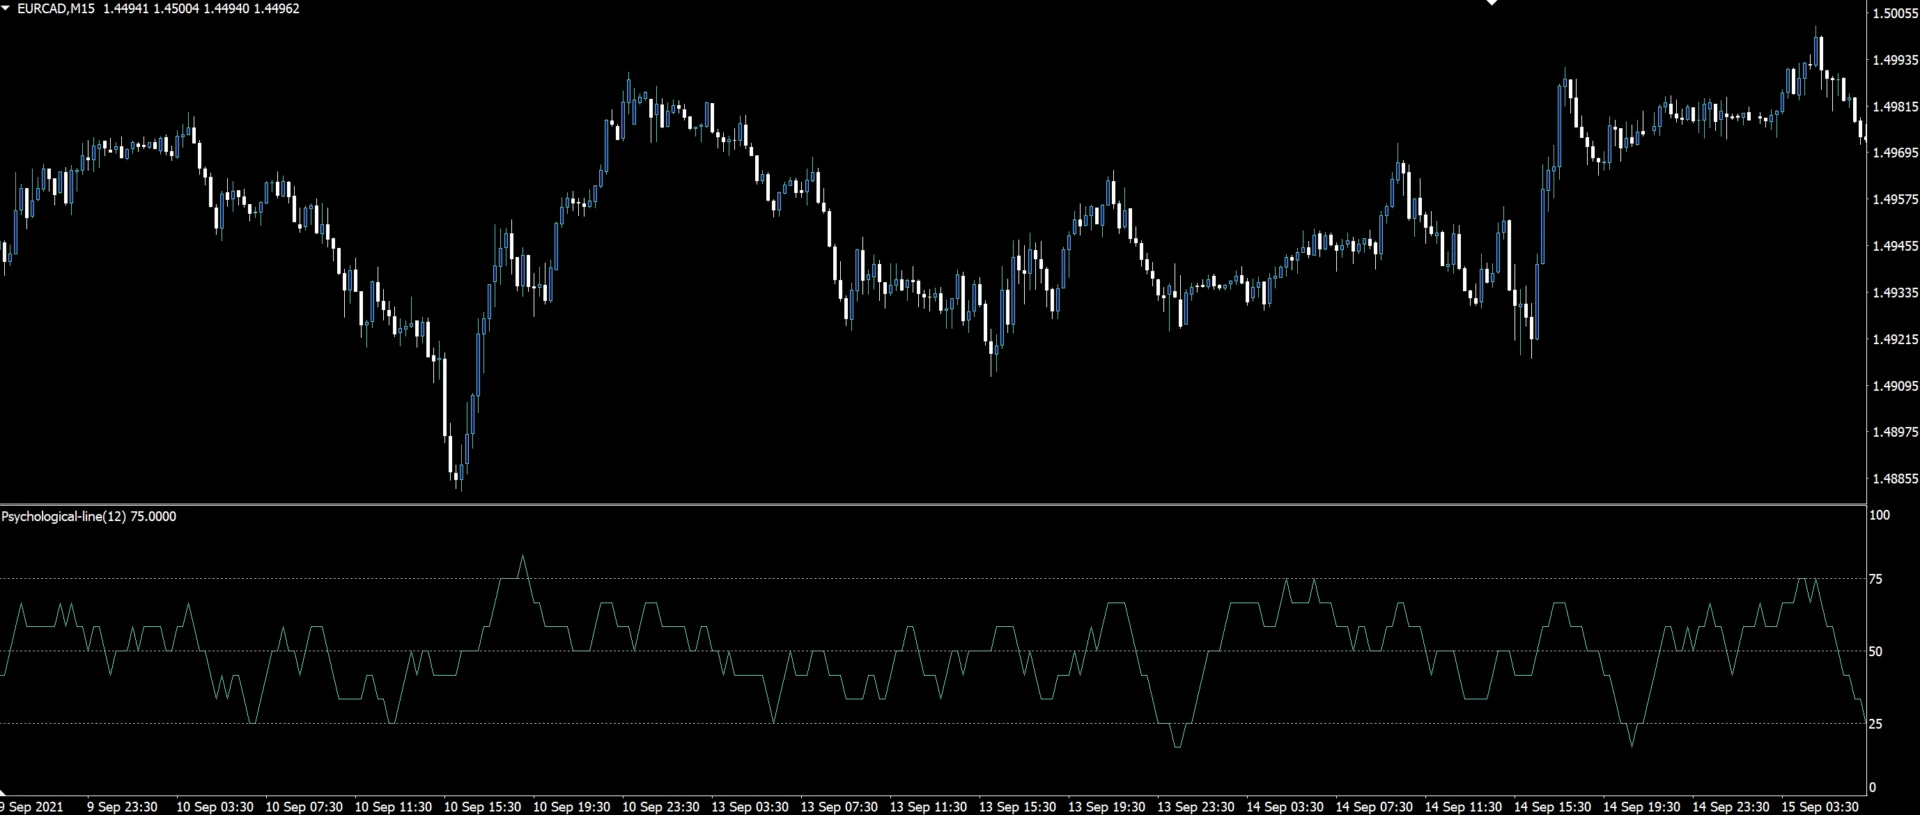
Task: Click the 15 Sep 03:30 time label
Action: point(1819,806)
